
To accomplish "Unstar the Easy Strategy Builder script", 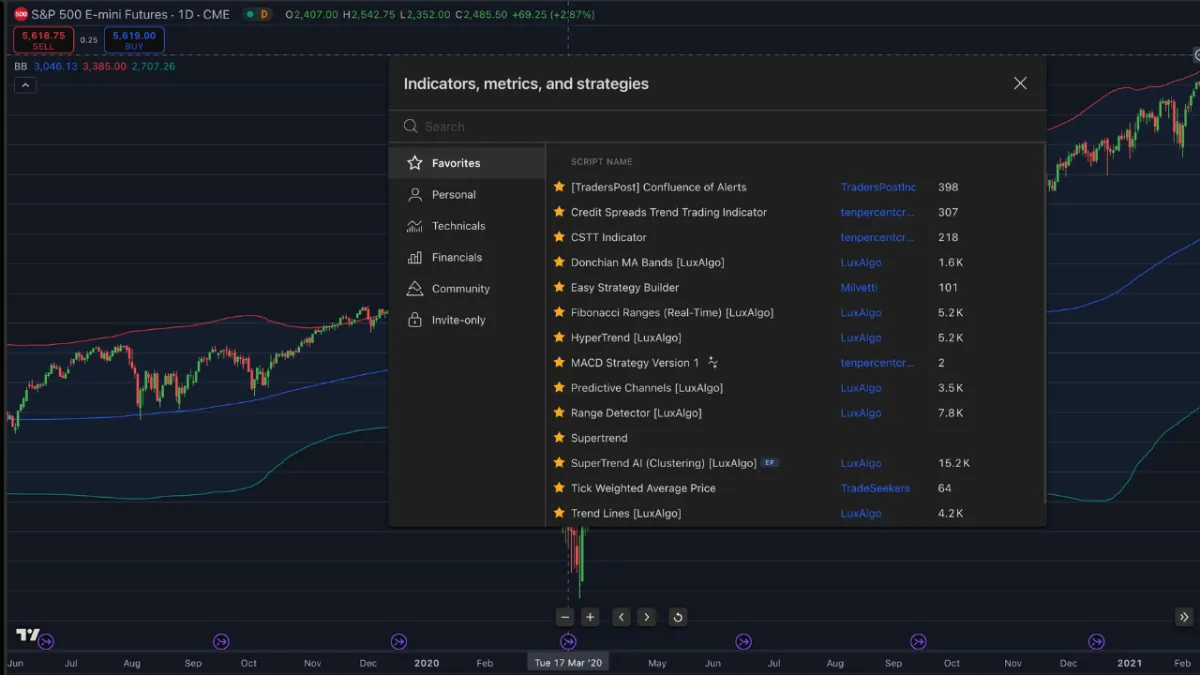I will pos(559,287).
